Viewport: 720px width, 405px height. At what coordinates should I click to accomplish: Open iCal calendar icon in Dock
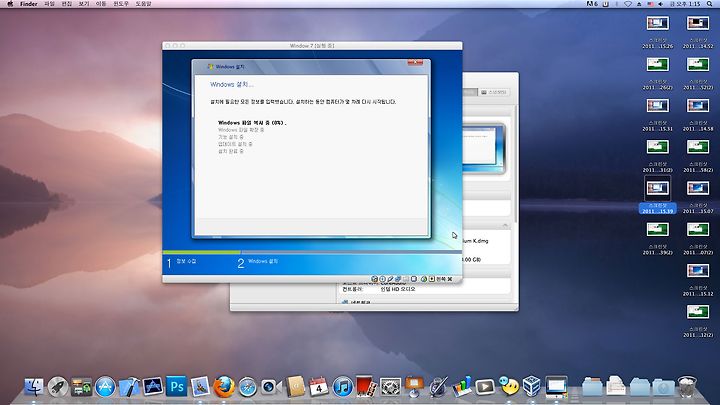pos(319,387)
